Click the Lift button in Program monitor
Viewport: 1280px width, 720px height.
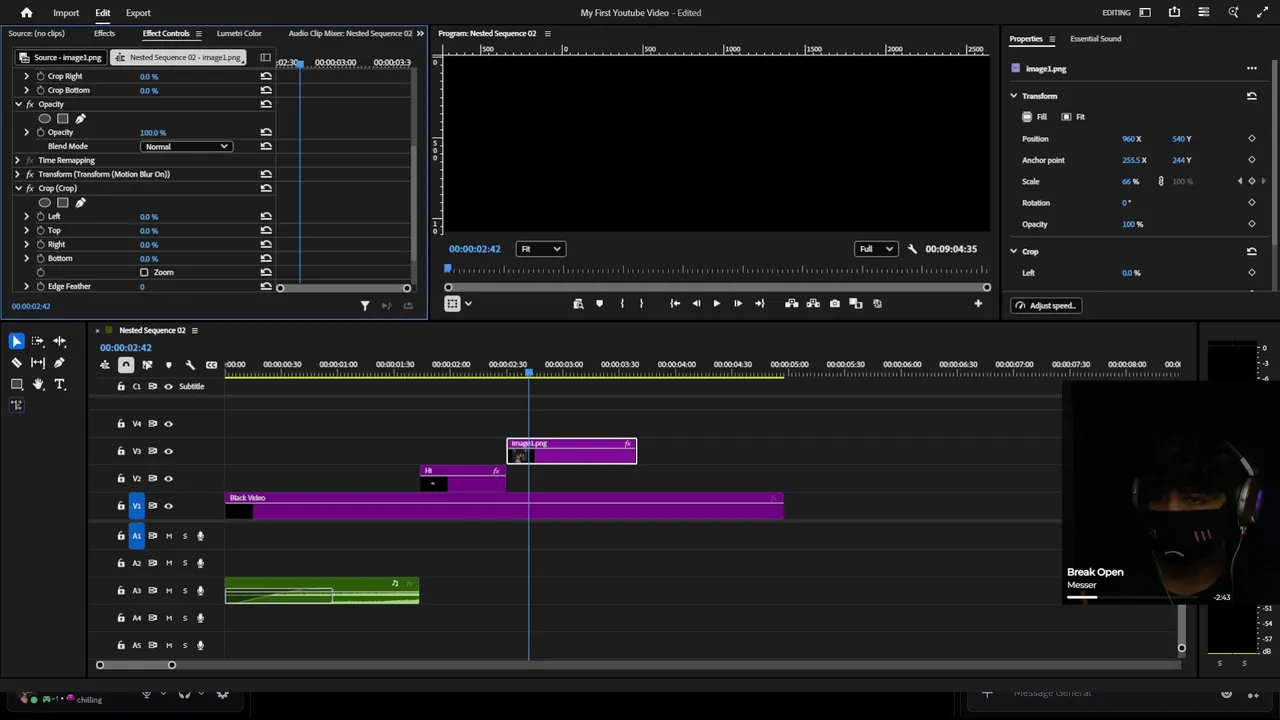pyautogui.click(x=791, y=304)
